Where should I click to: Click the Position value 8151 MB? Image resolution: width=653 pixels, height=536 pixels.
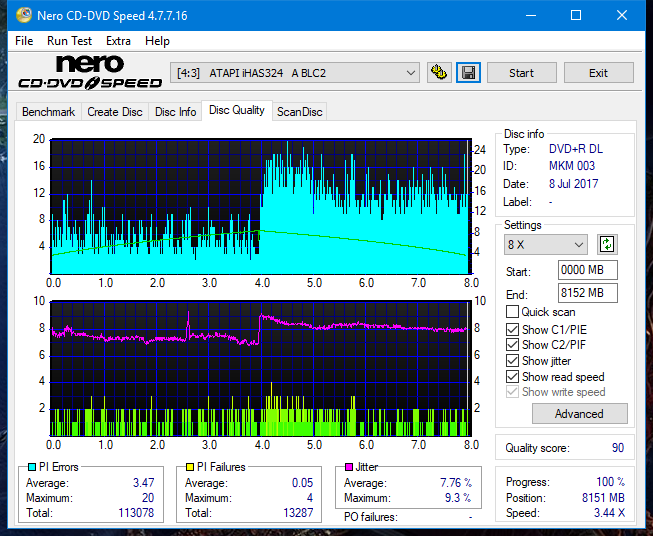pyautogui.click(x=603, y=498)
